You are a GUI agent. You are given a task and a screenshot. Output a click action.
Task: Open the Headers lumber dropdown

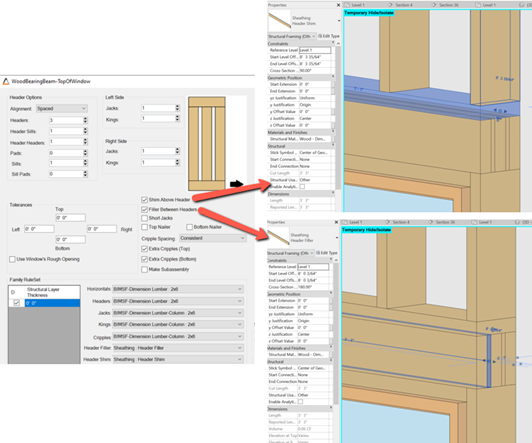[x=178, y=301]
